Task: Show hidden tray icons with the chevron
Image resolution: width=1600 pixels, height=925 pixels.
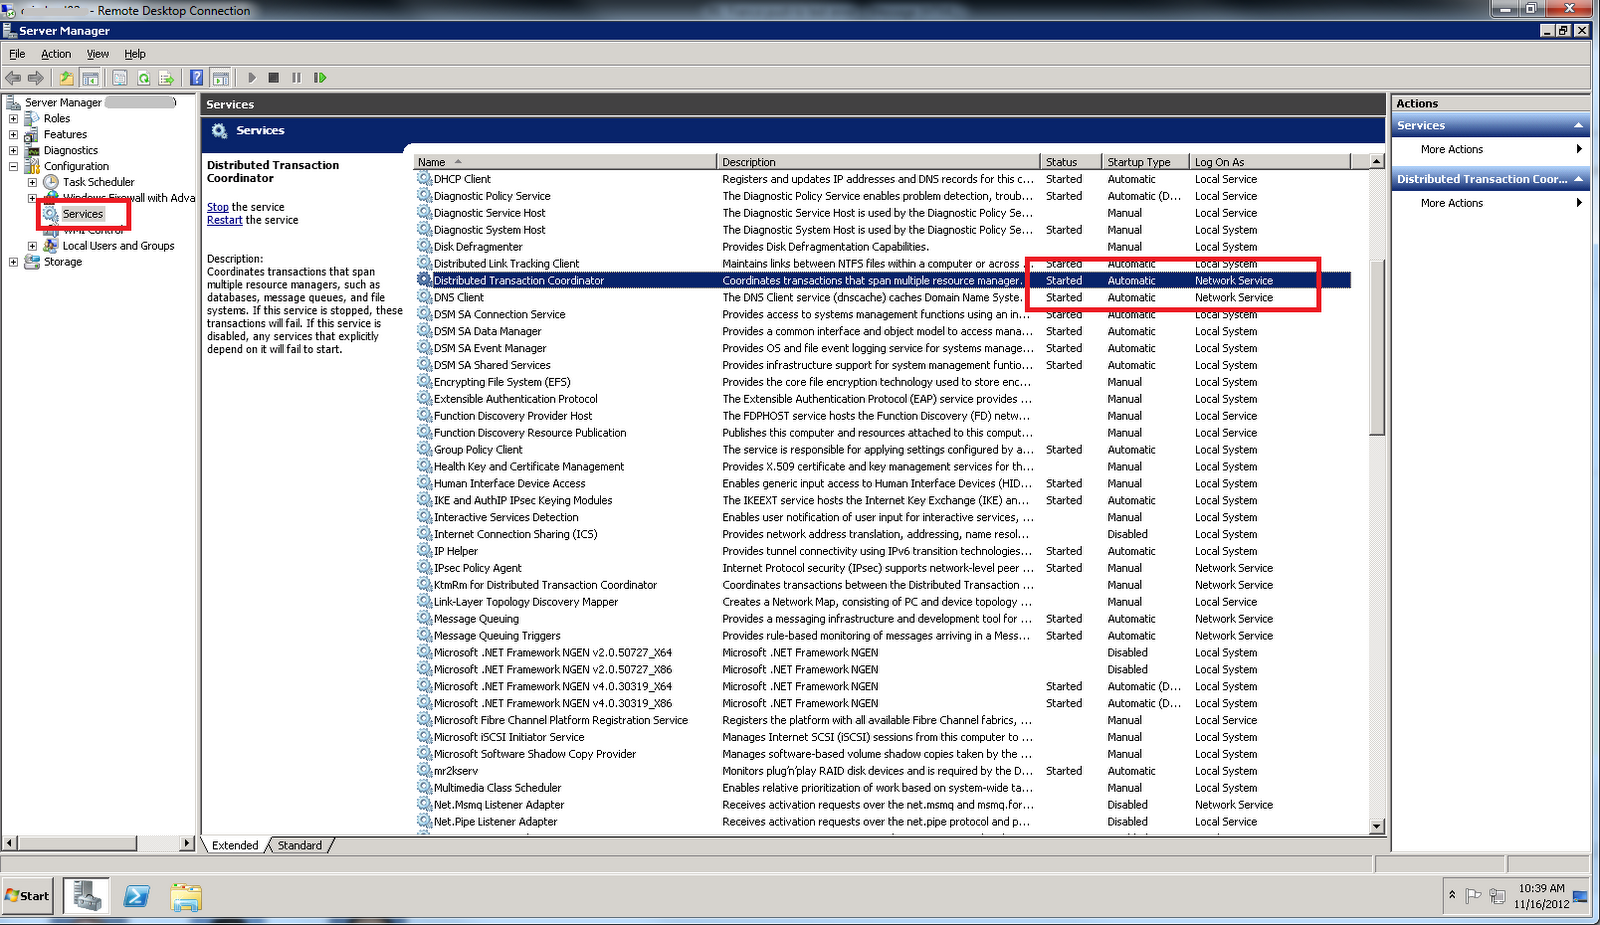Action: [x=1452, y=895]
